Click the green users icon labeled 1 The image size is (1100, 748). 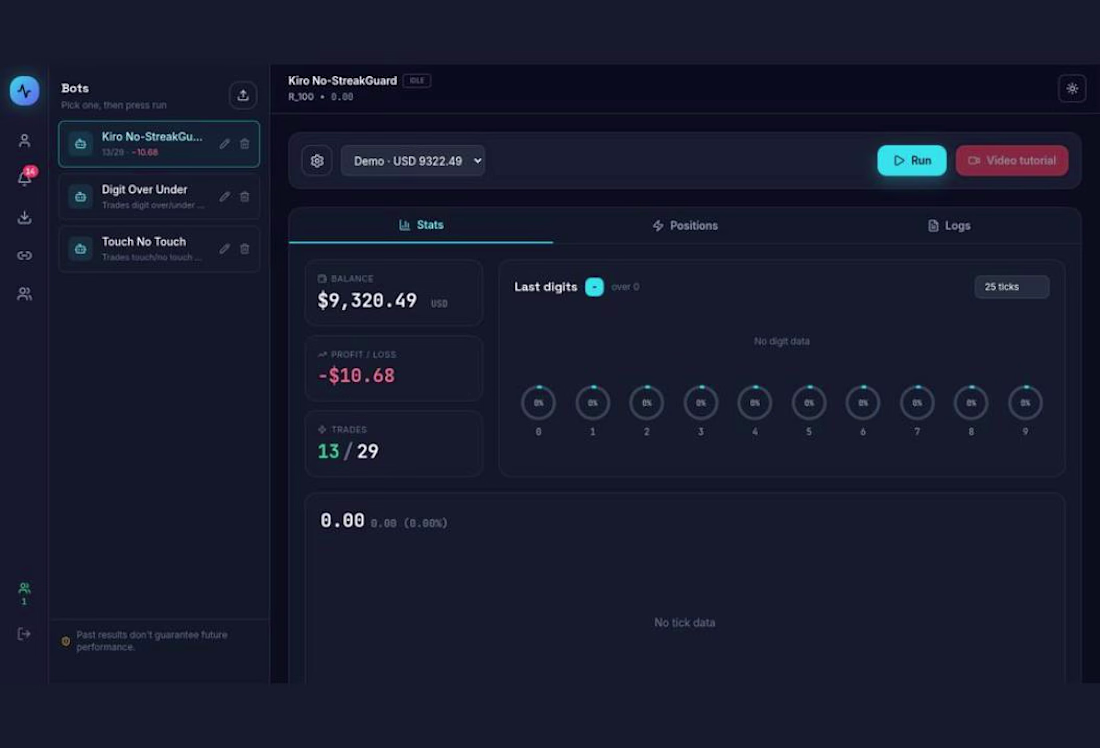tap(25, 593)
